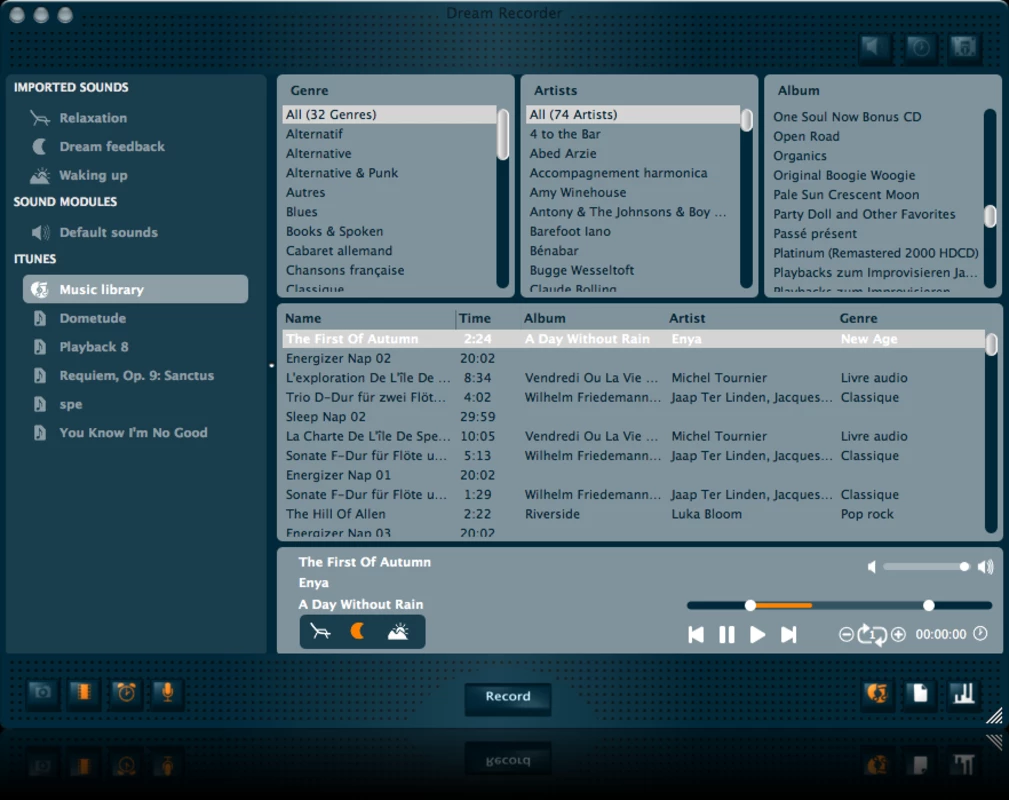
Task: Skip to the next track
Action: pyautogui.click(x=788, y=635)
